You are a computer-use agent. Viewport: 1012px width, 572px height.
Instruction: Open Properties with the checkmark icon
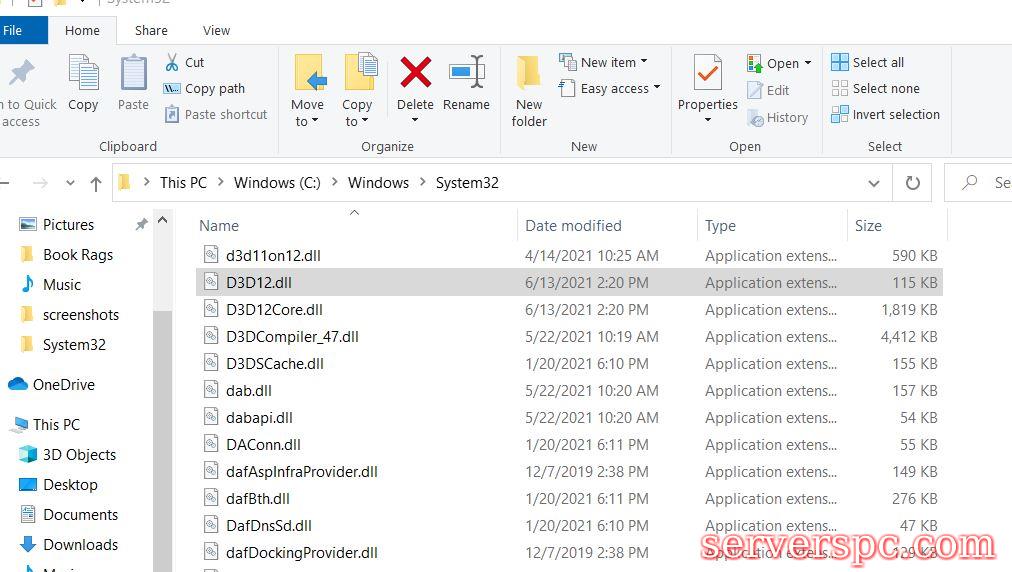pyautogui.click(x=708, y=76)
